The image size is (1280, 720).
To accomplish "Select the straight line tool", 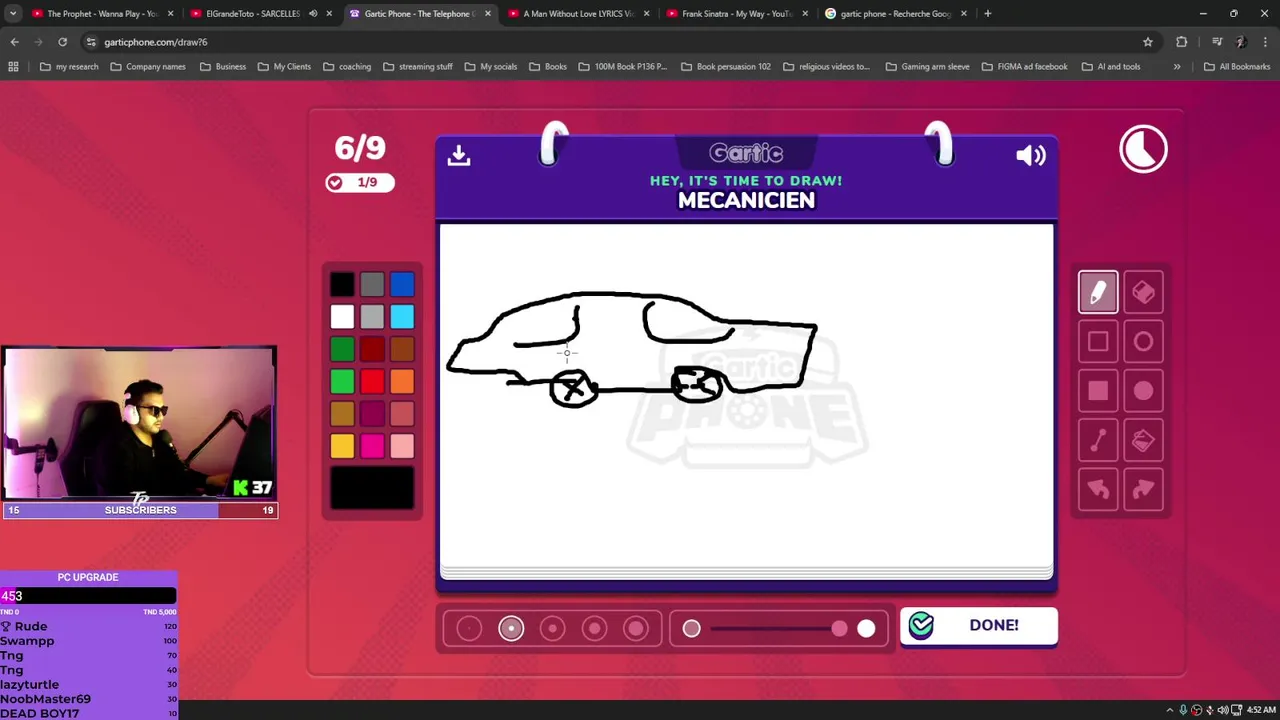I will (x=1098, y=440).
